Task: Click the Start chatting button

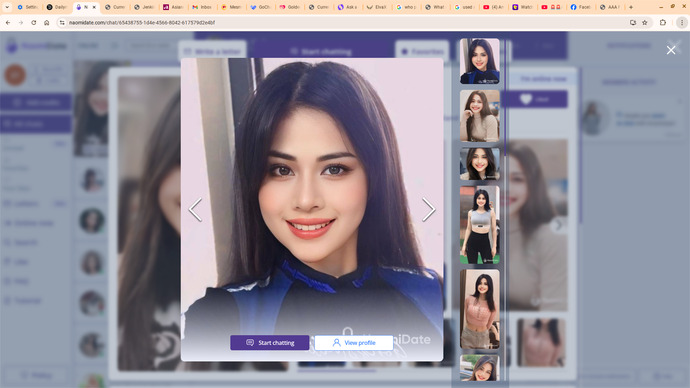Action: pos(270,343)
